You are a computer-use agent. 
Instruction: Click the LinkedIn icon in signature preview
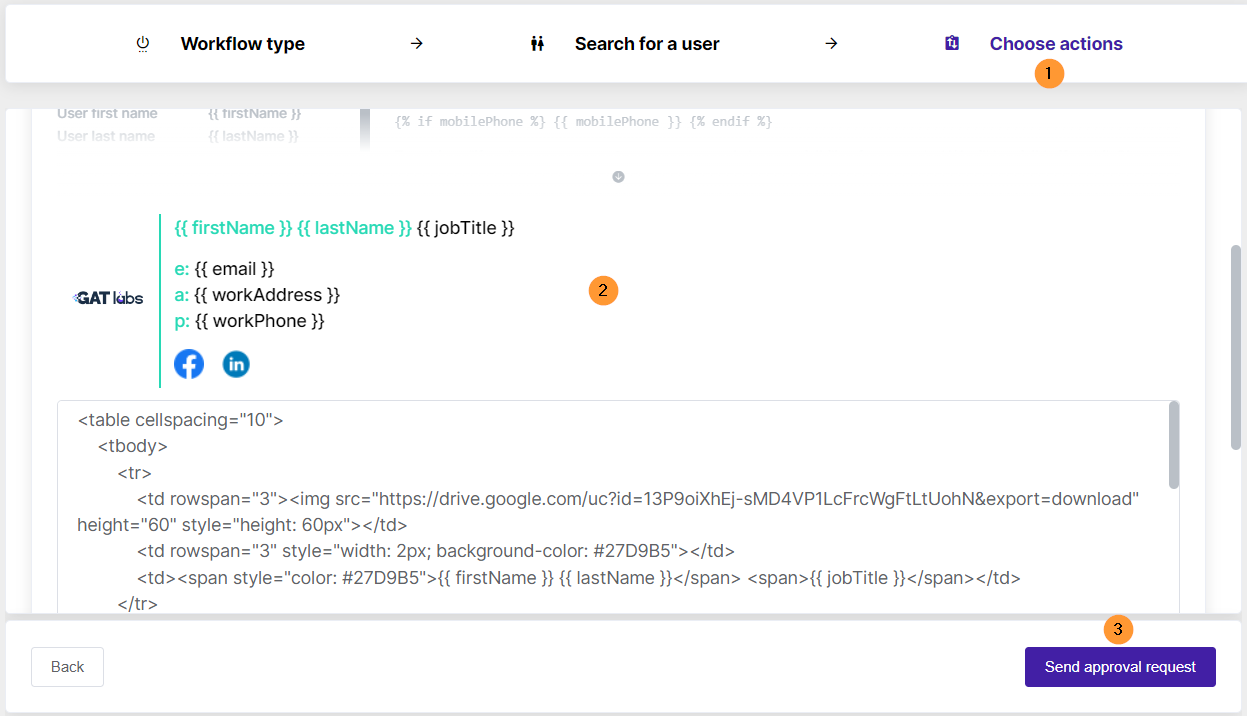pos(236,364)
